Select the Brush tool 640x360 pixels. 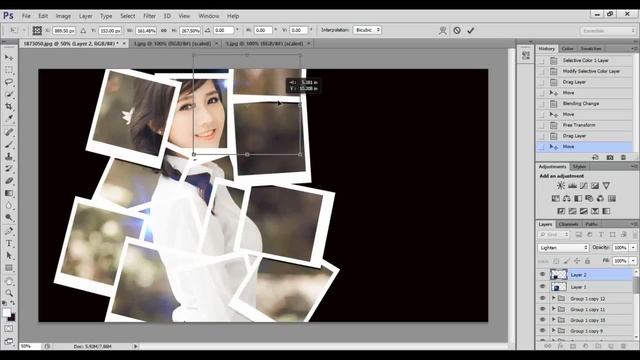(x=9, y=144)
